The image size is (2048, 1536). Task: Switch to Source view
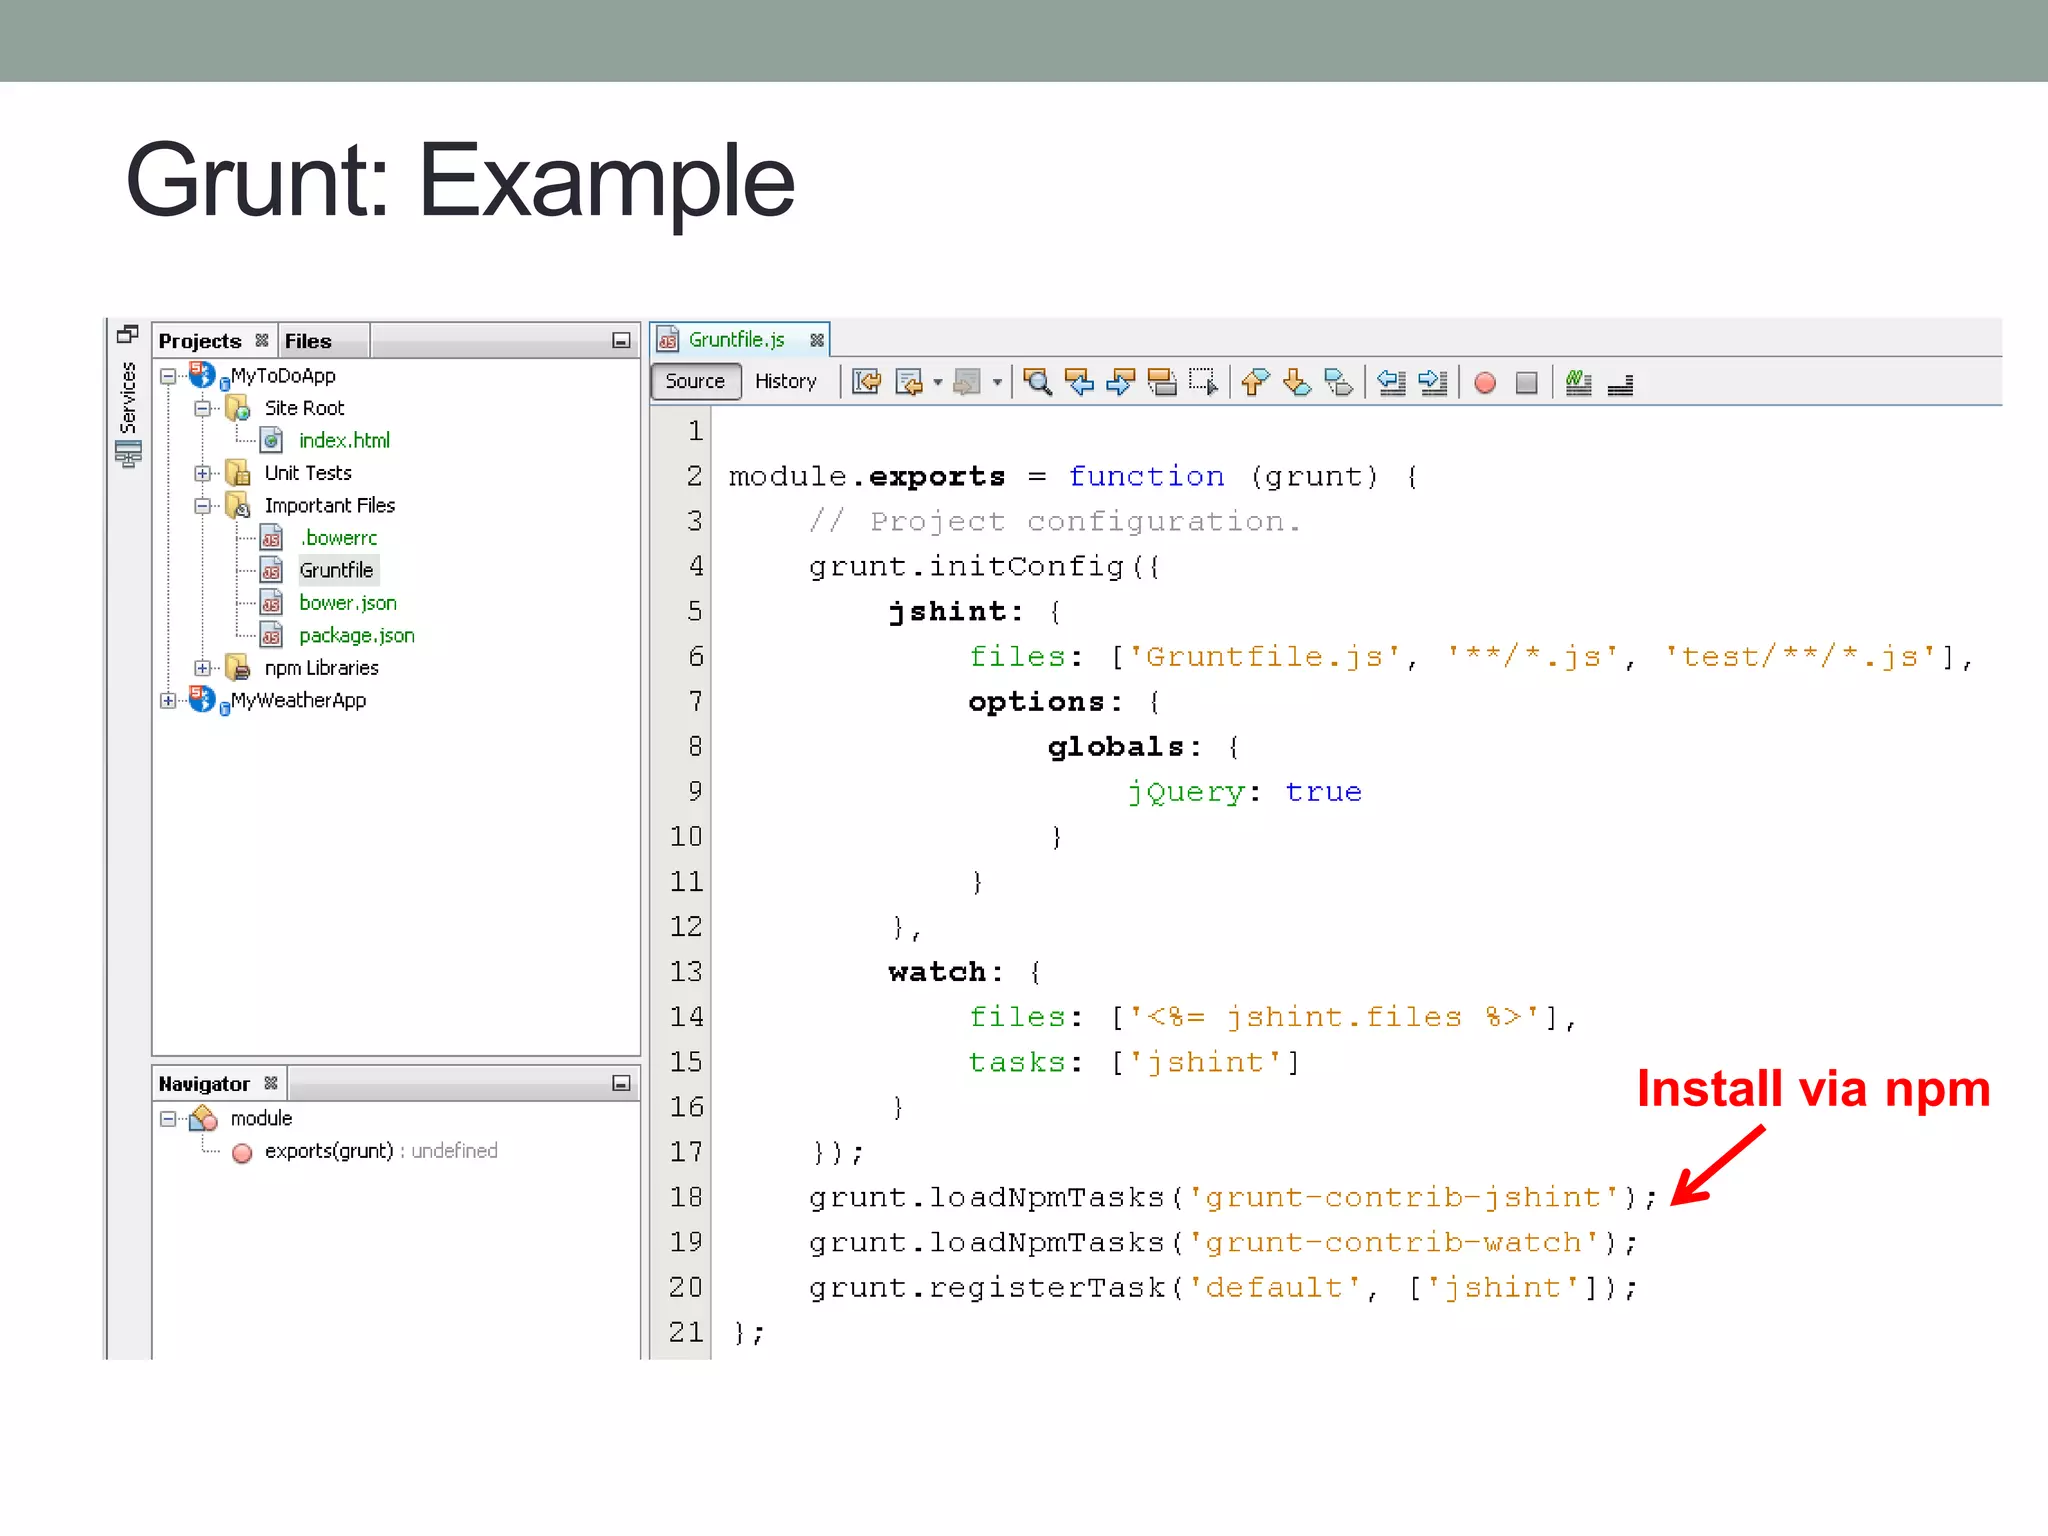695,381
